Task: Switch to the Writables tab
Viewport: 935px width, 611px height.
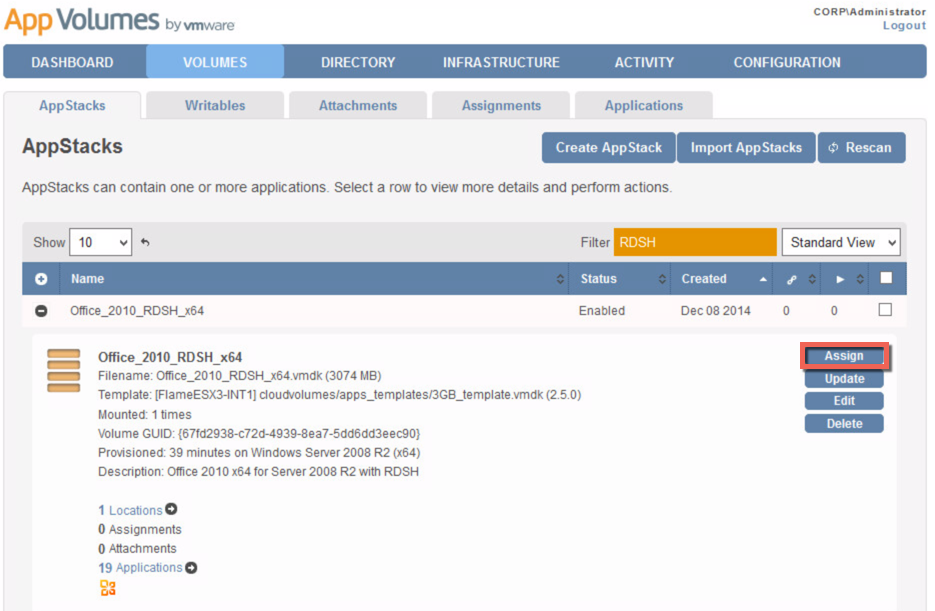Action: pyautogui.click(x=215, y=106)
